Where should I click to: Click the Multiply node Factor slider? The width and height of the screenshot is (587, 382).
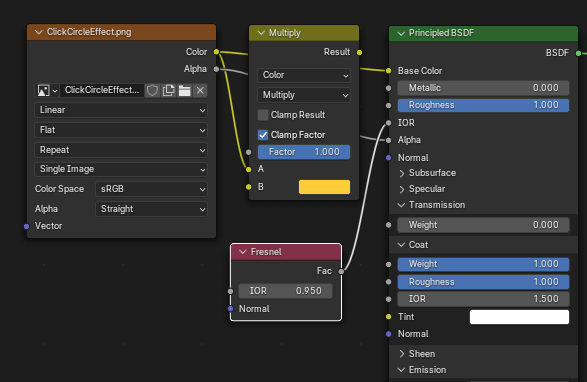tap(304, 152)
